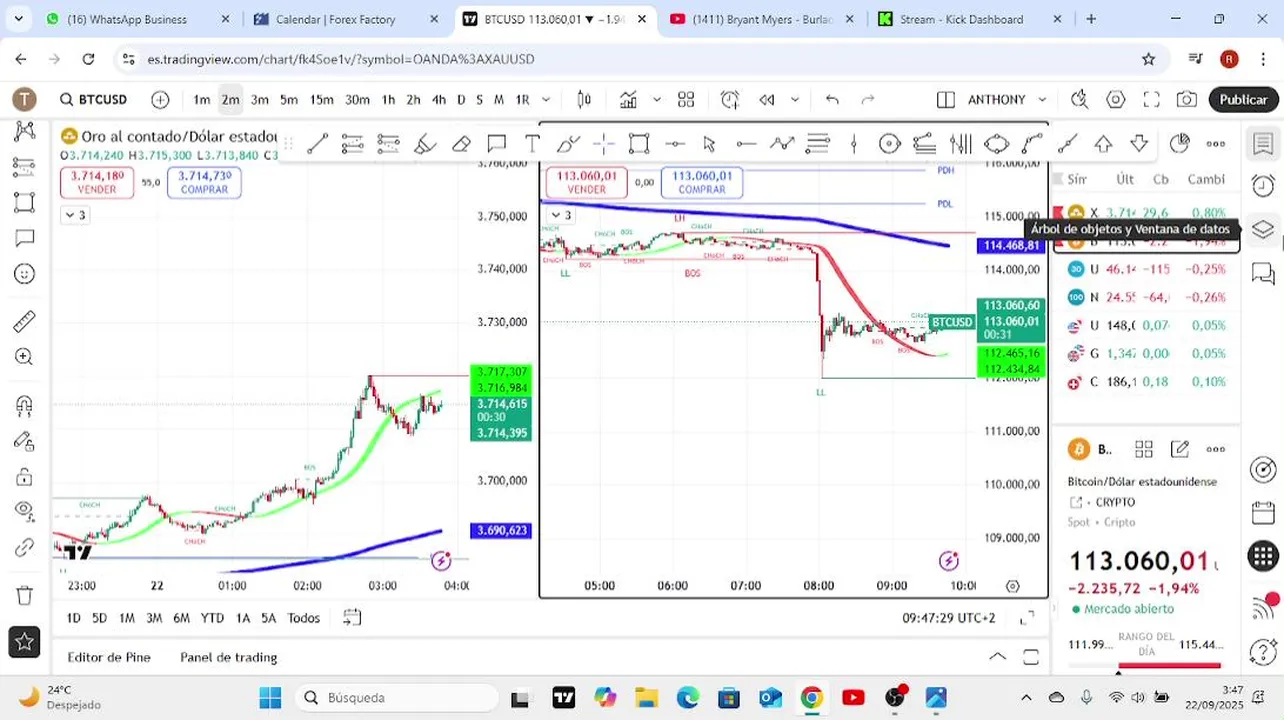Select the 2m timeframe
The width and height of the screenshot is (1284, 720).
(231, 99)
